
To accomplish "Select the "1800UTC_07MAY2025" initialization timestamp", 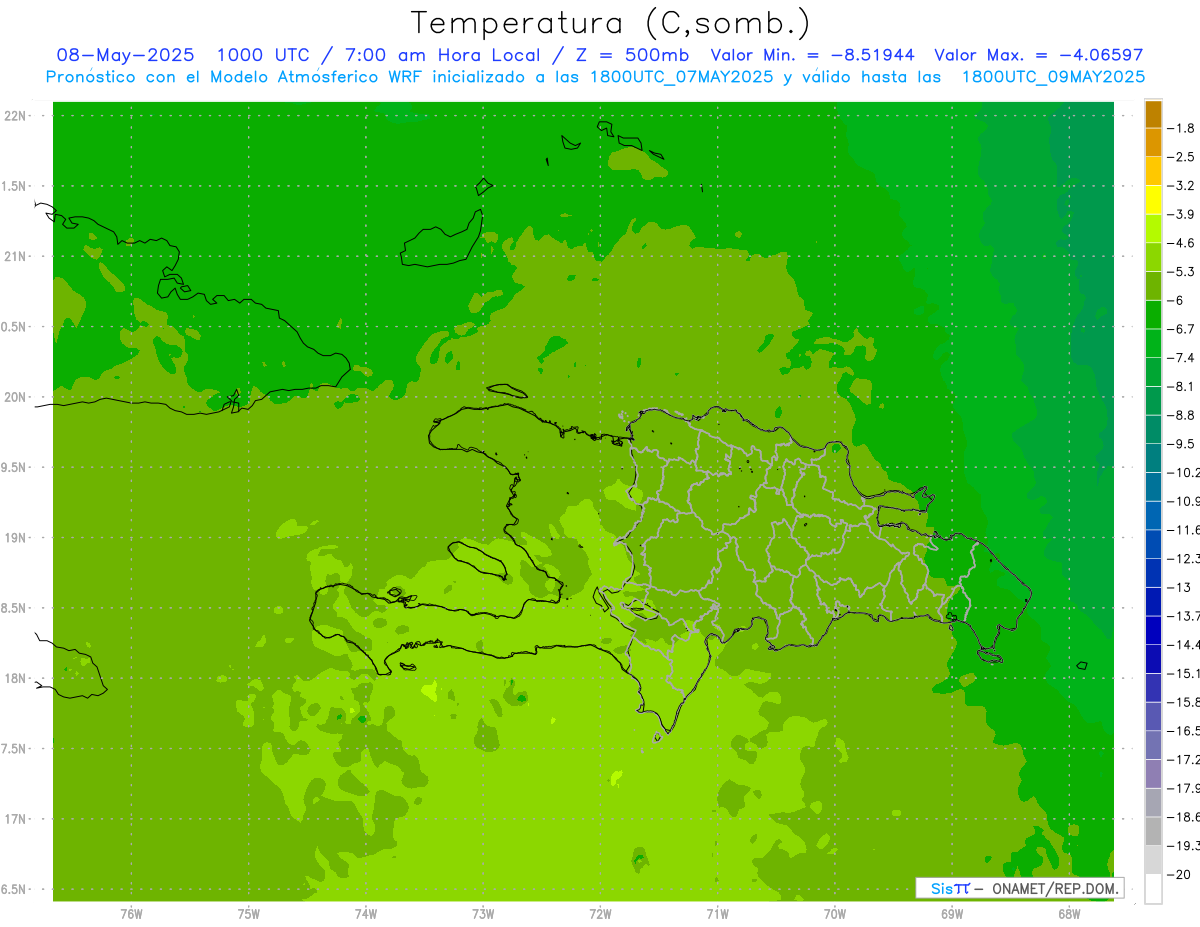I will pyautogui.click(x=682, y=77).
